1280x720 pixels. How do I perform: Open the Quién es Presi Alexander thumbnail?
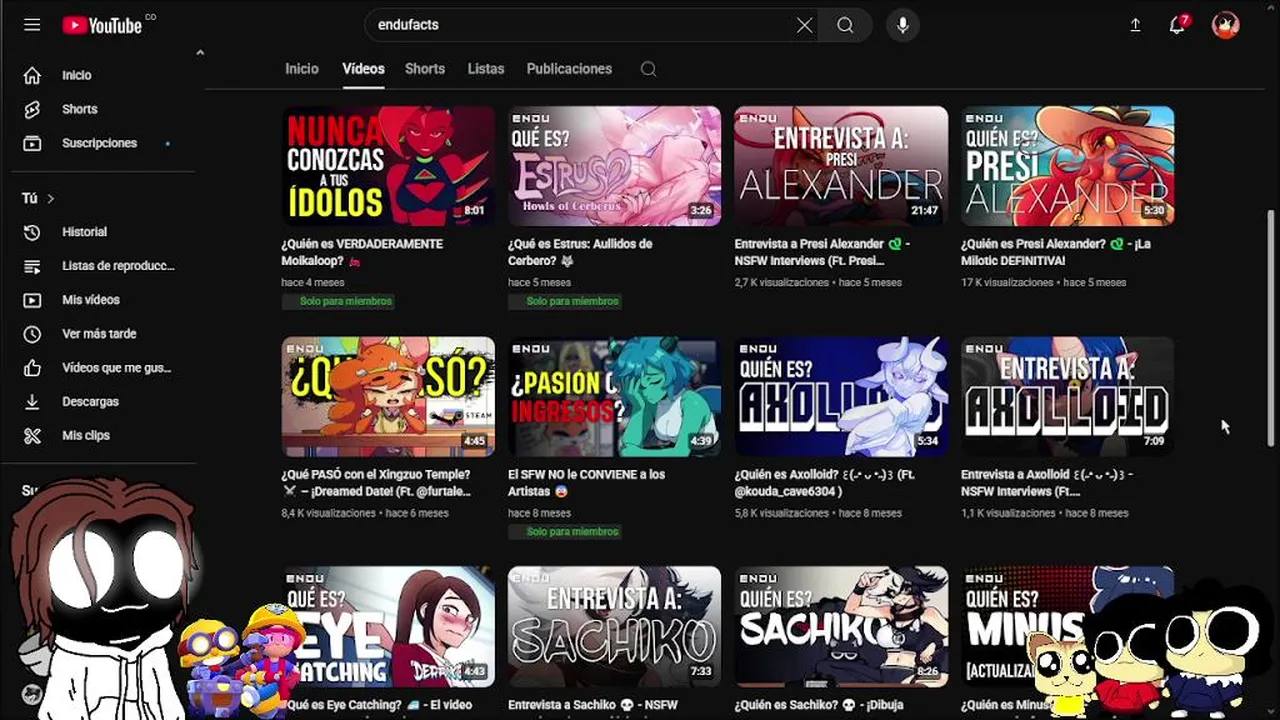(x=1068, y=166)
